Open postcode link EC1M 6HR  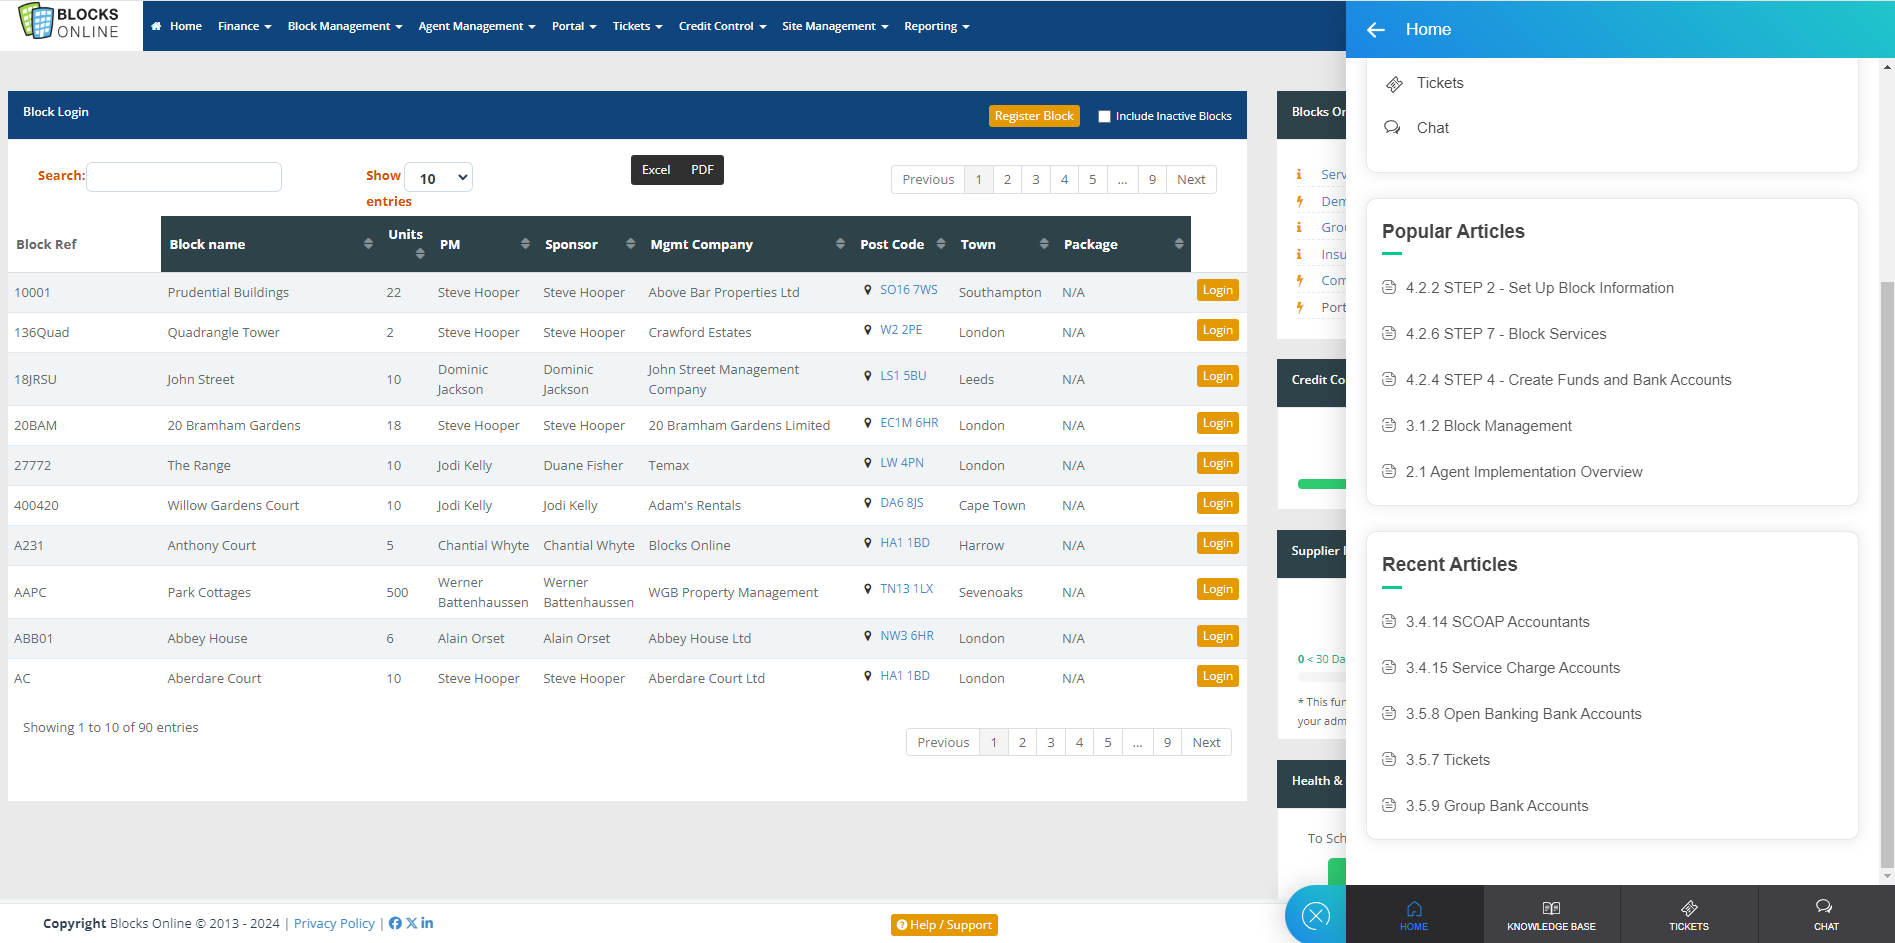click(x=909, y=423)
